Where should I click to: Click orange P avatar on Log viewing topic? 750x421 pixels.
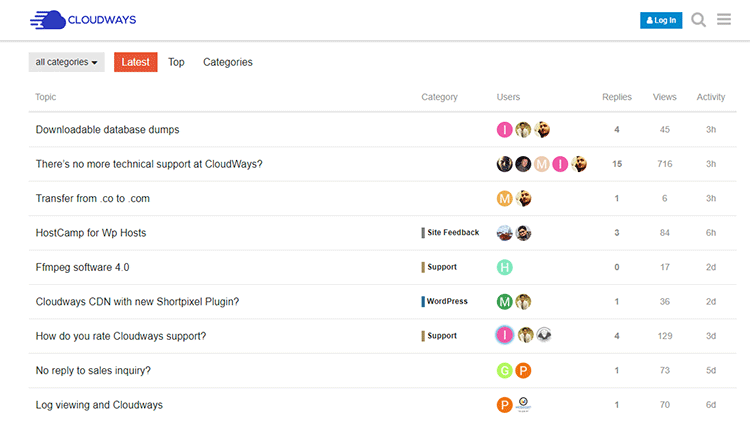coord(504,405)
